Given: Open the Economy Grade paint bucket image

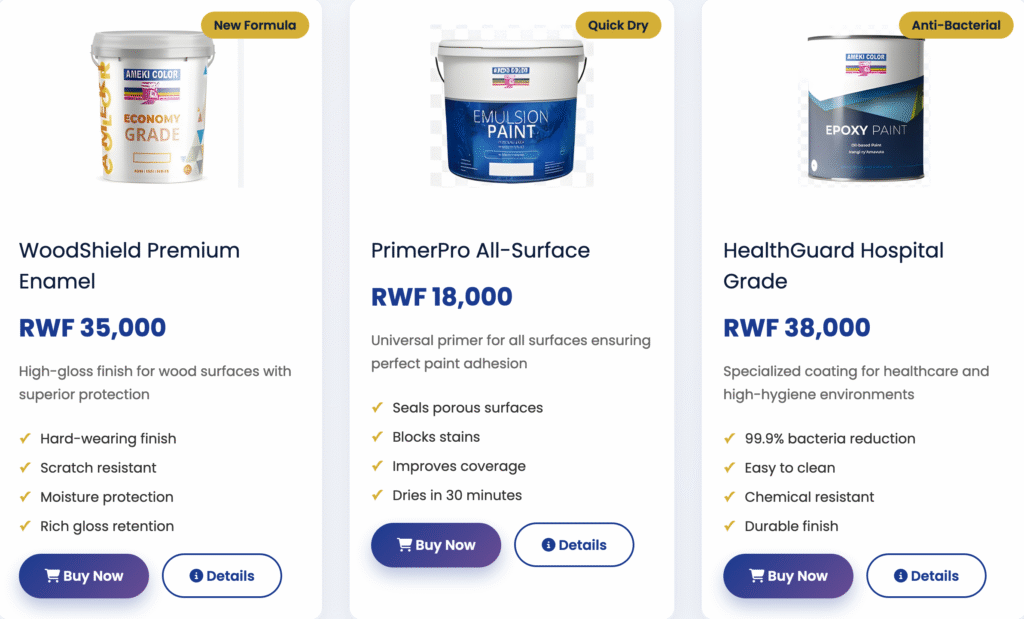Looking at the screenshot, I should (x=151, y=107).
